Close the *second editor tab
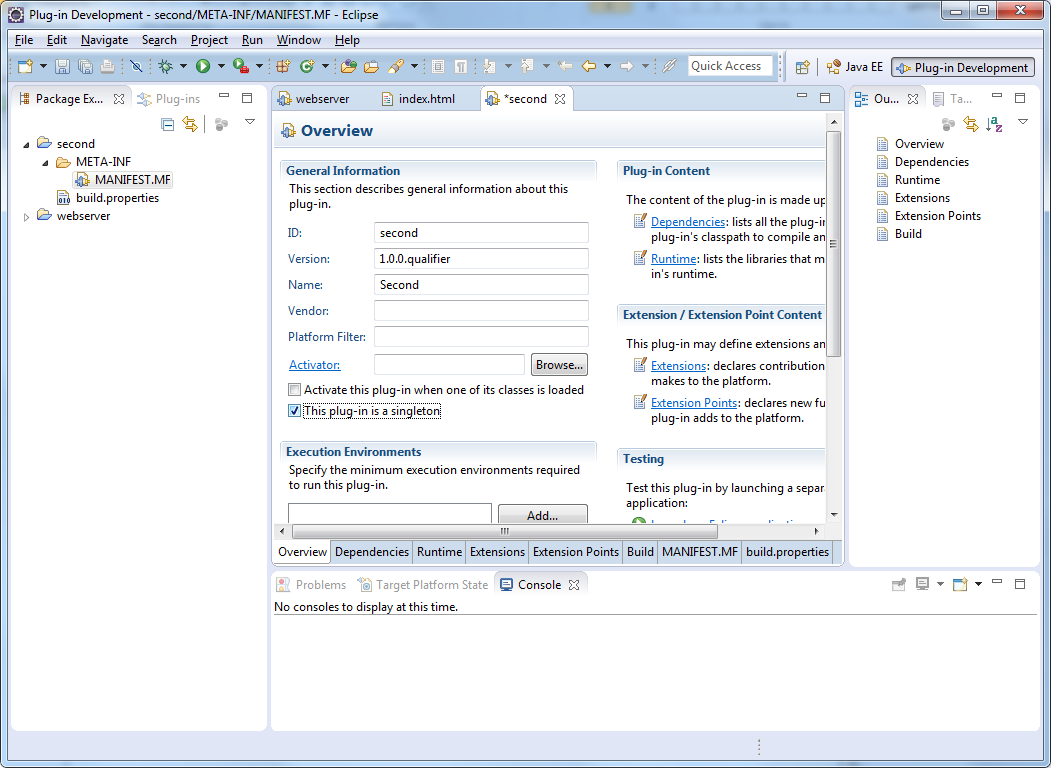This screenshot has width=1051, height=768. pos(560,99)
